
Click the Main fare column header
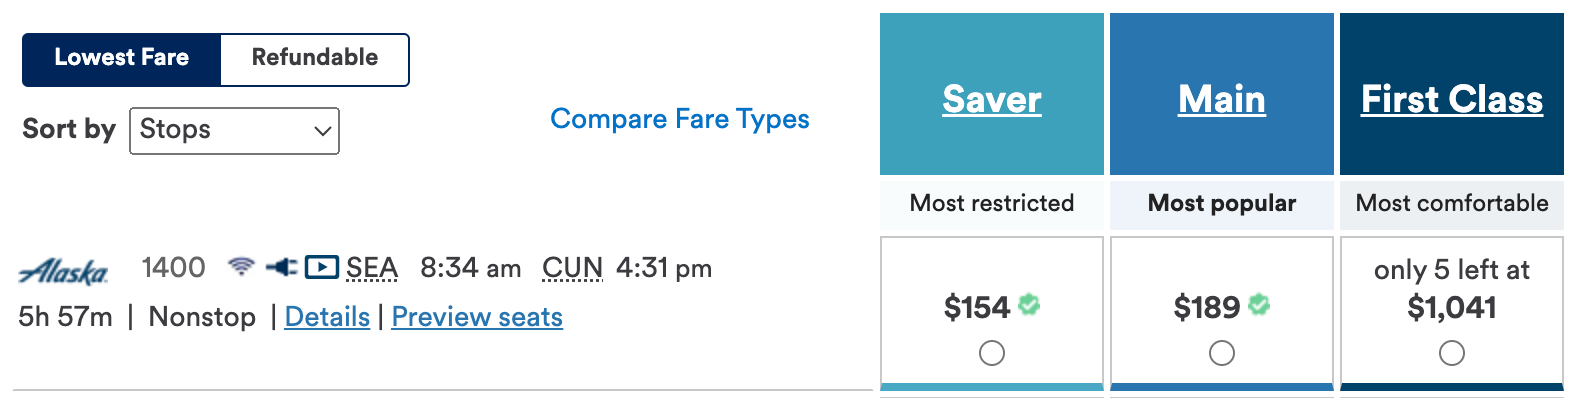click(1222, 99)
